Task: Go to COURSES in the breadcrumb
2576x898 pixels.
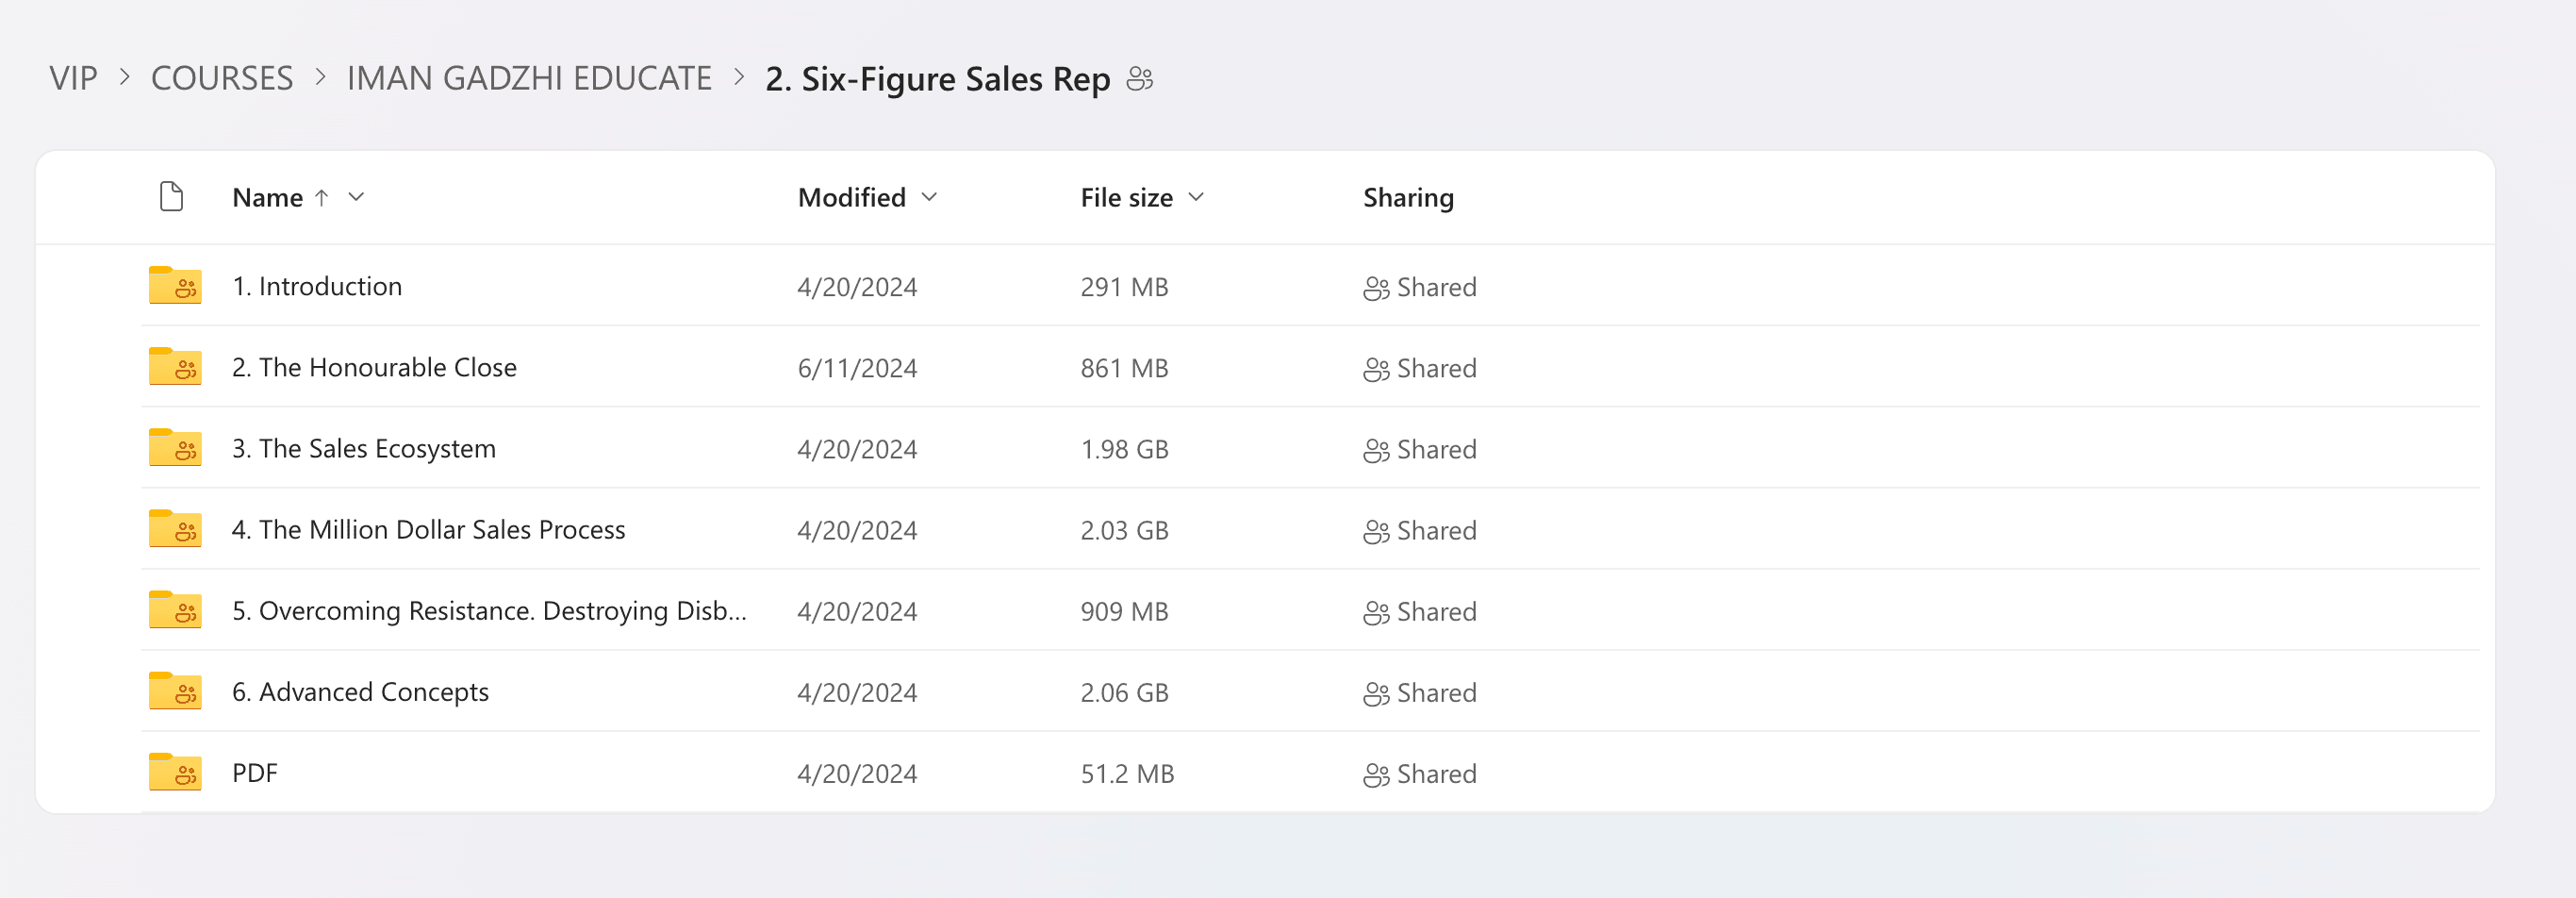Action: click(222, 78)
